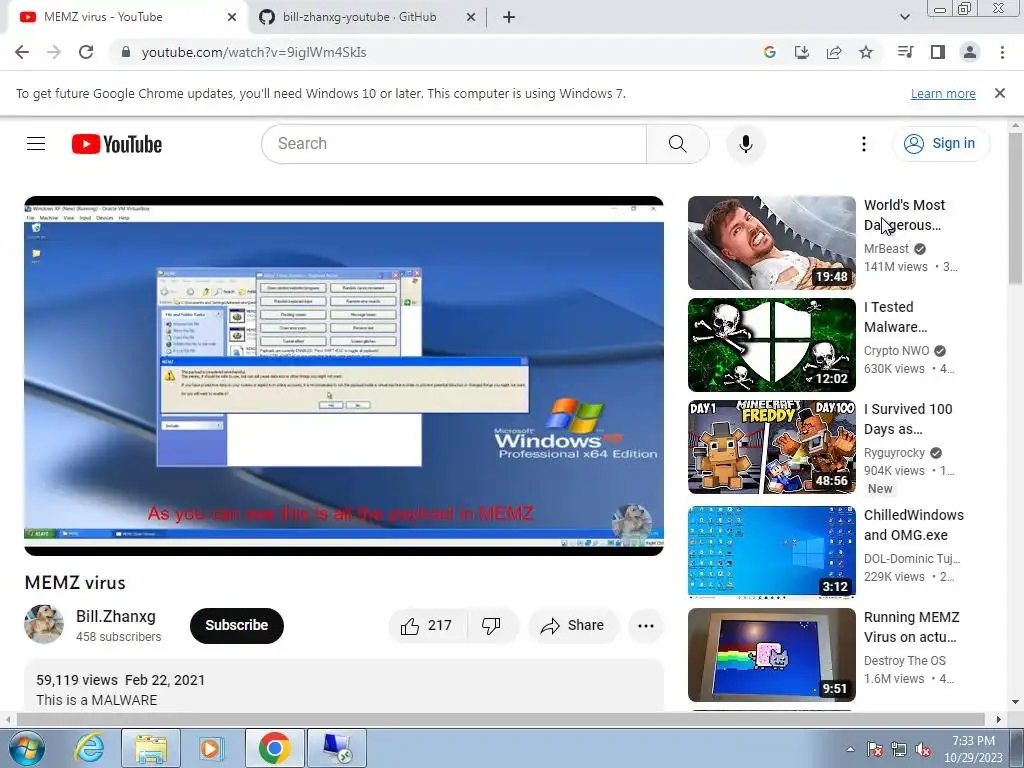The width and height of the screenshot is (1024, 768).
Task: Show hidden system tray icons
Action: [x=850, y=750]
